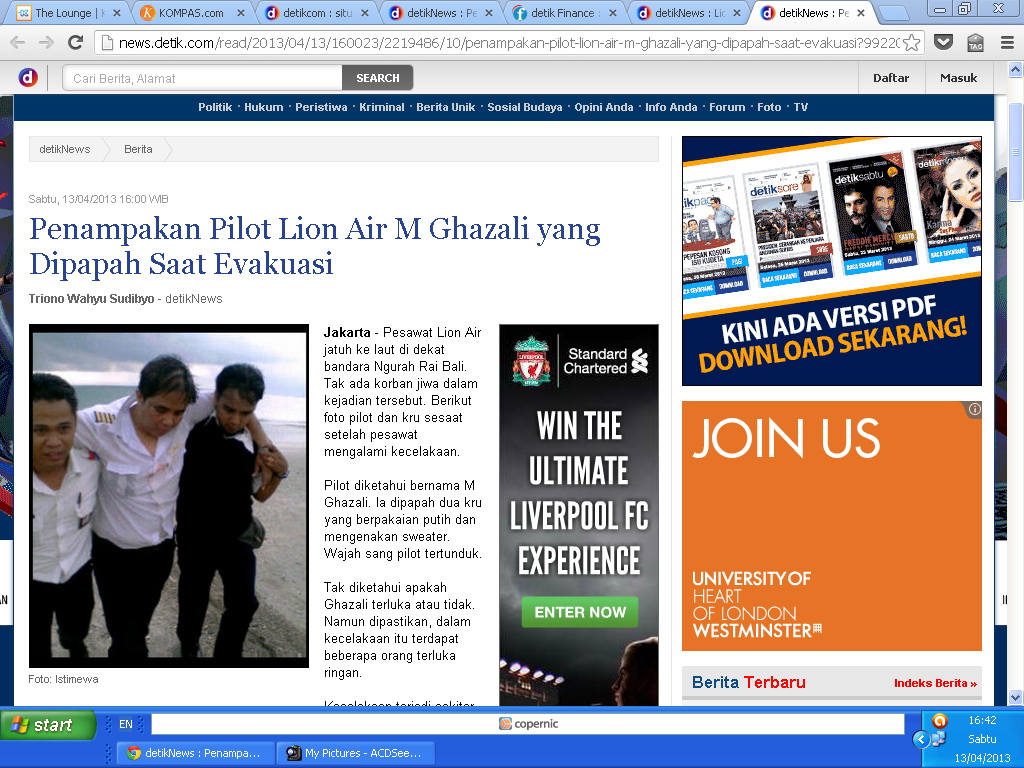1024x768 pixels.
Task: Click the EN language bar indicator
Action: pos(125,724)
